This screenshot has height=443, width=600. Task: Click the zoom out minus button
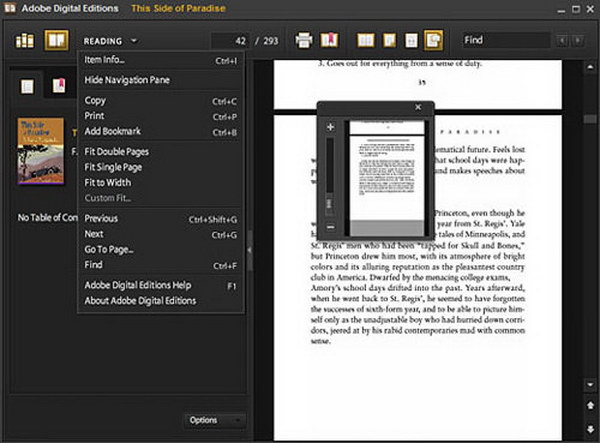point(331,227)
